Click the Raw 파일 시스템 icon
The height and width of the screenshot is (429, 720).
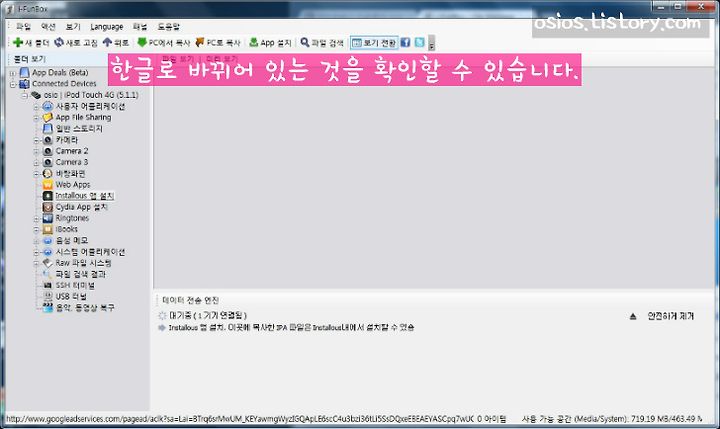pyautogui.click(x=48, y=263)
